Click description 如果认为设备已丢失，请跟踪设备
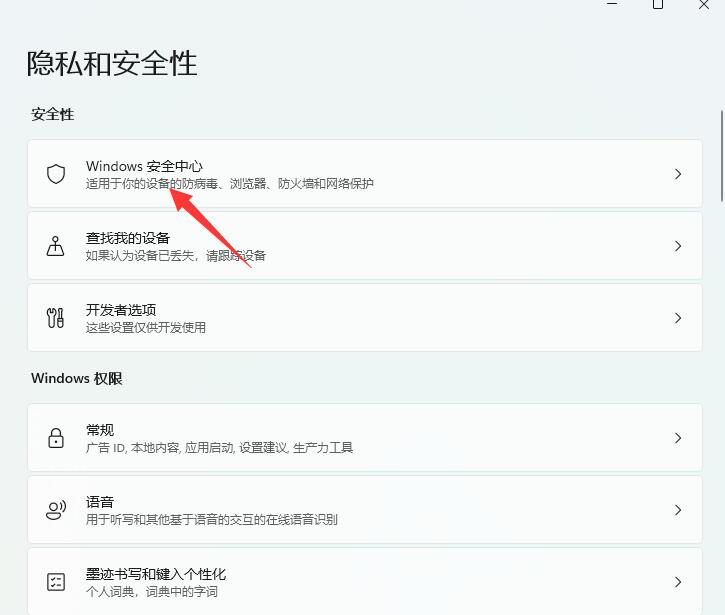This screenshot has height=615, width=725. pos(176,256)
